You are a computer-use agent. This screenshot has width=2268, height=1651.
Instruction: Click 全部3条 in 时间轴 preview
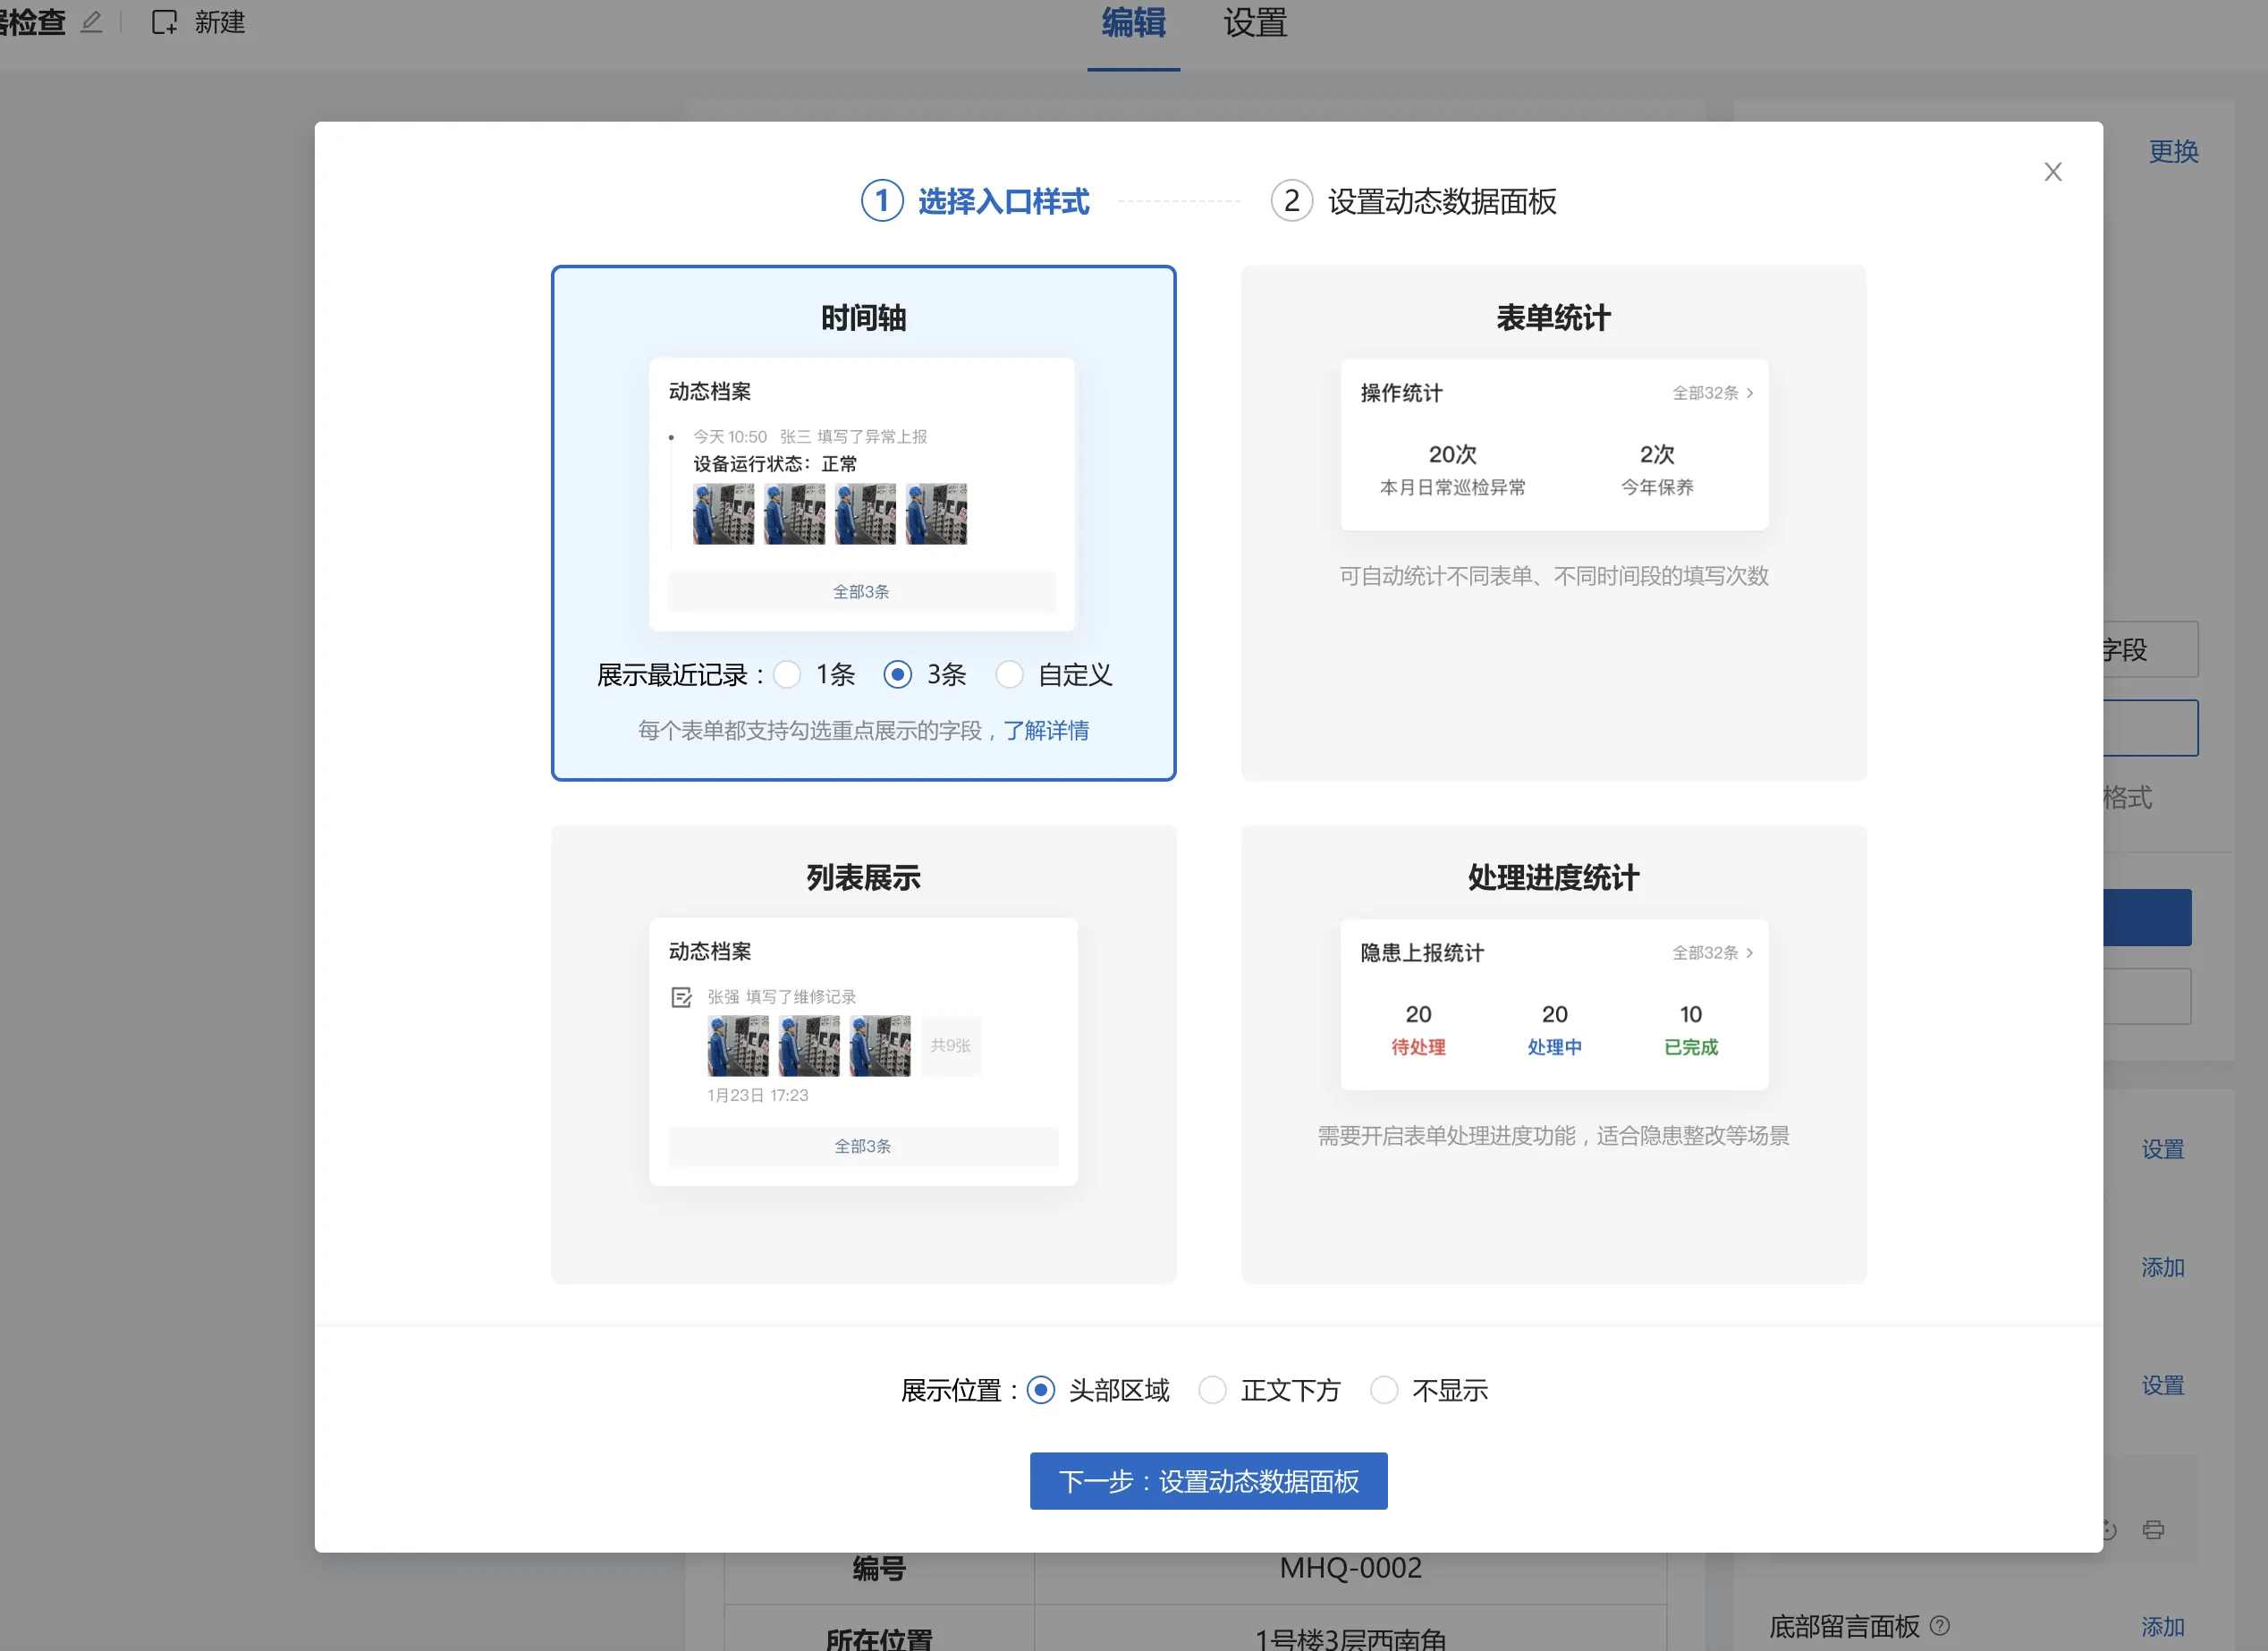pyautogui.click(x=861, y=592)
